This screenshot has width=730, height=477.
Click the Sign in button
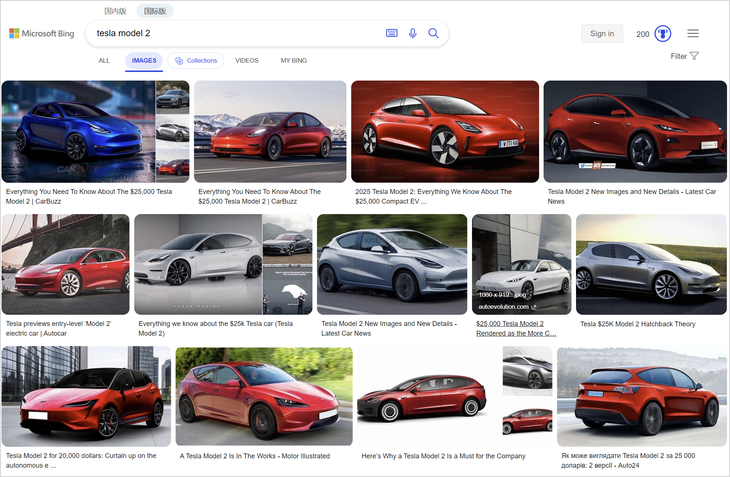pyautogui.click(x=602, y=34)
